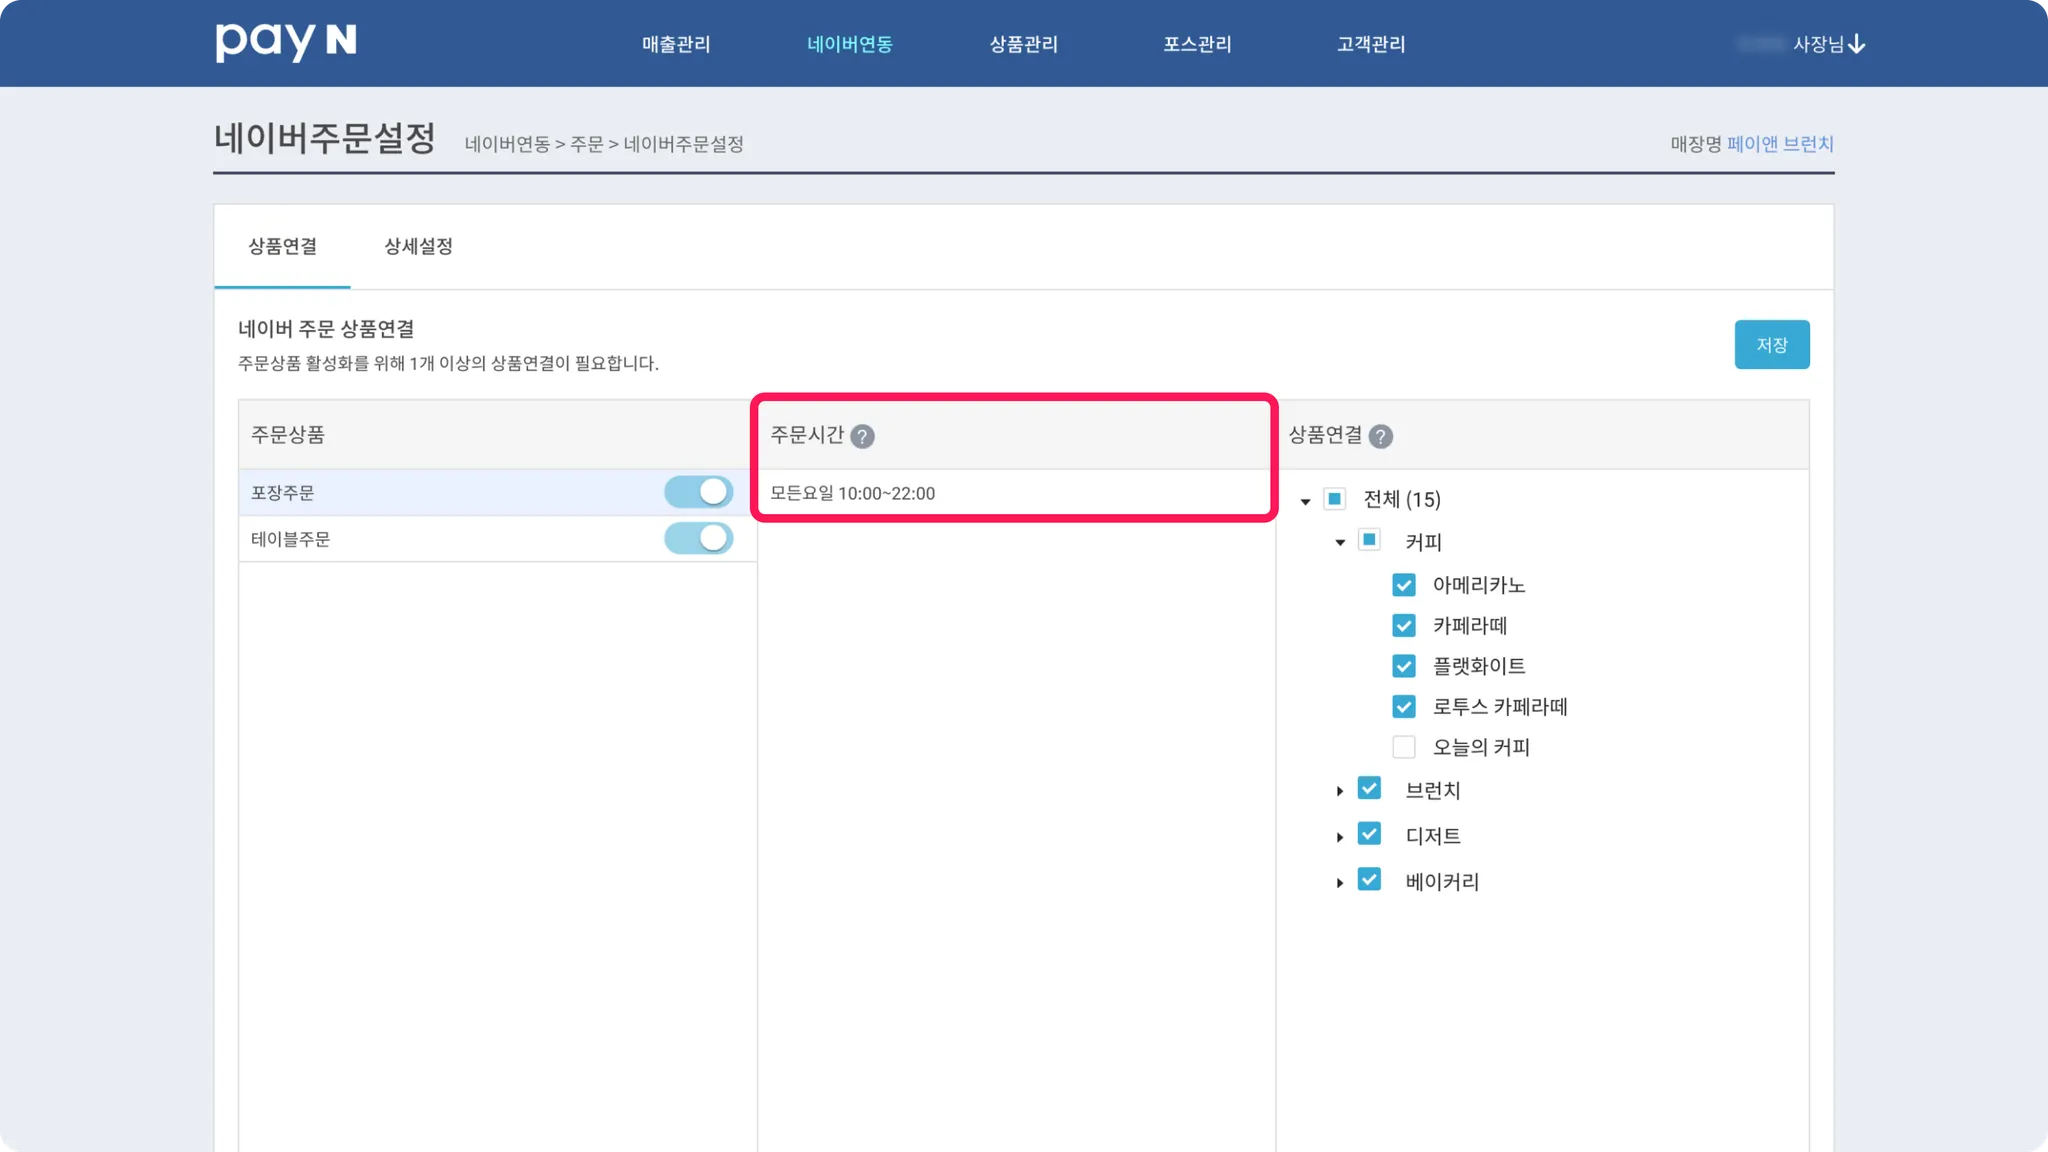Open the 사장님 account arrow menu
The width and height of the screenshot is (2048, 1152).
[1856, 44]
